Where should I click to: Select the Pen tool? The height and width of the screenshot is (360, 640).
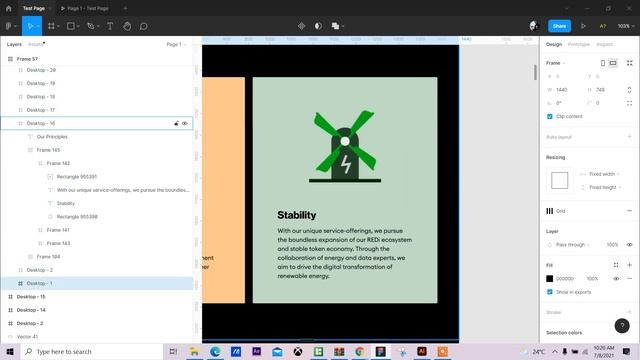(x=91, y=26)
